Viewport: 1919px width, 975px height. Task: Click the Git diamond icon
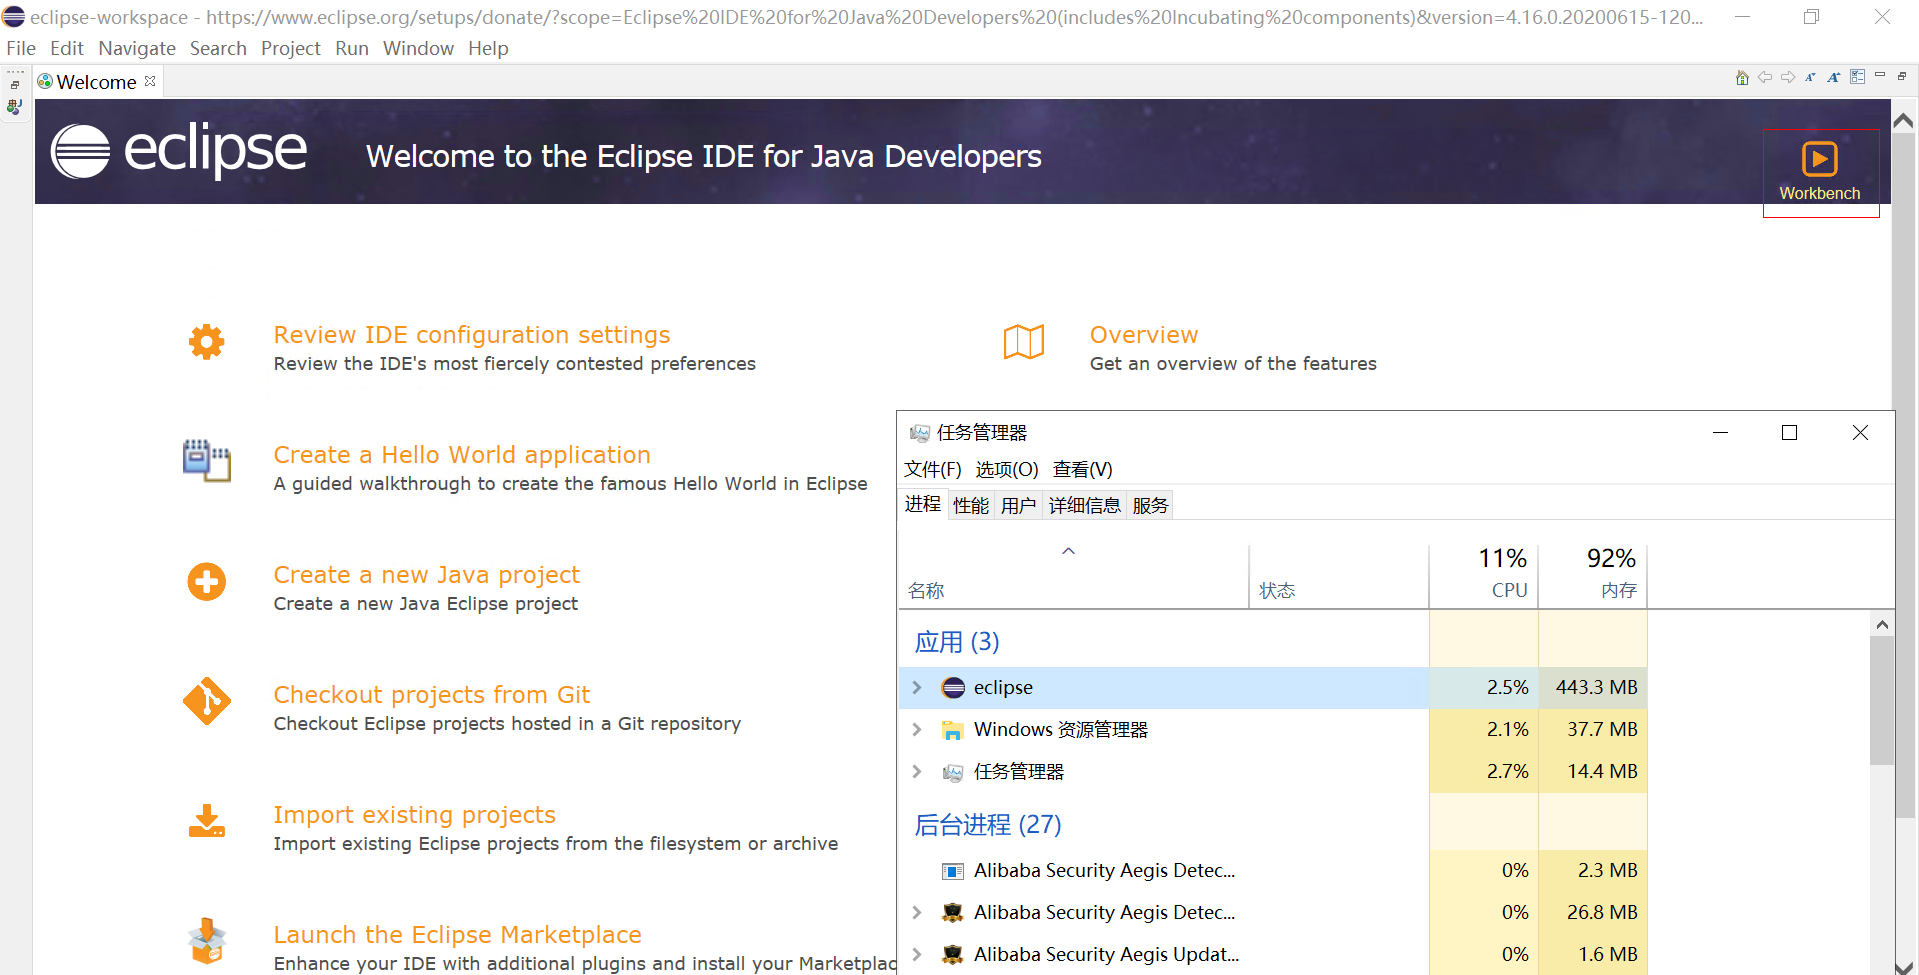(207, 701)
